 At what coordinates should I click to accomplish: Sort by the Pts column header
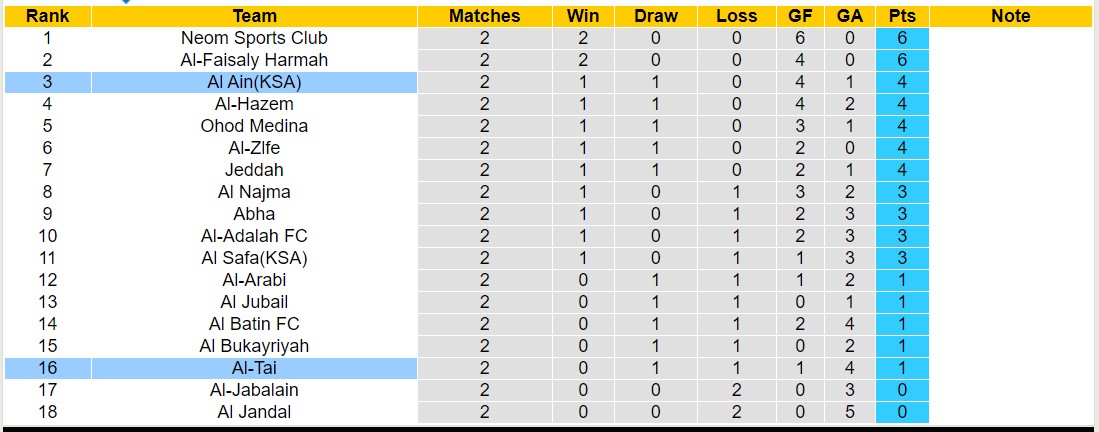(902, 16)
